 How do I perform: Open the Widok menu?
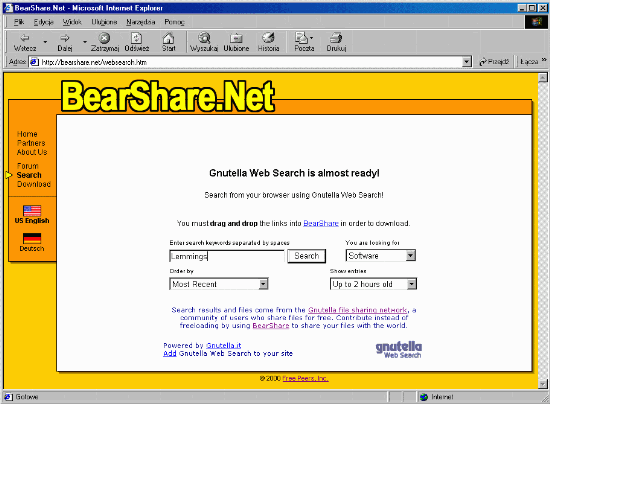72,22
